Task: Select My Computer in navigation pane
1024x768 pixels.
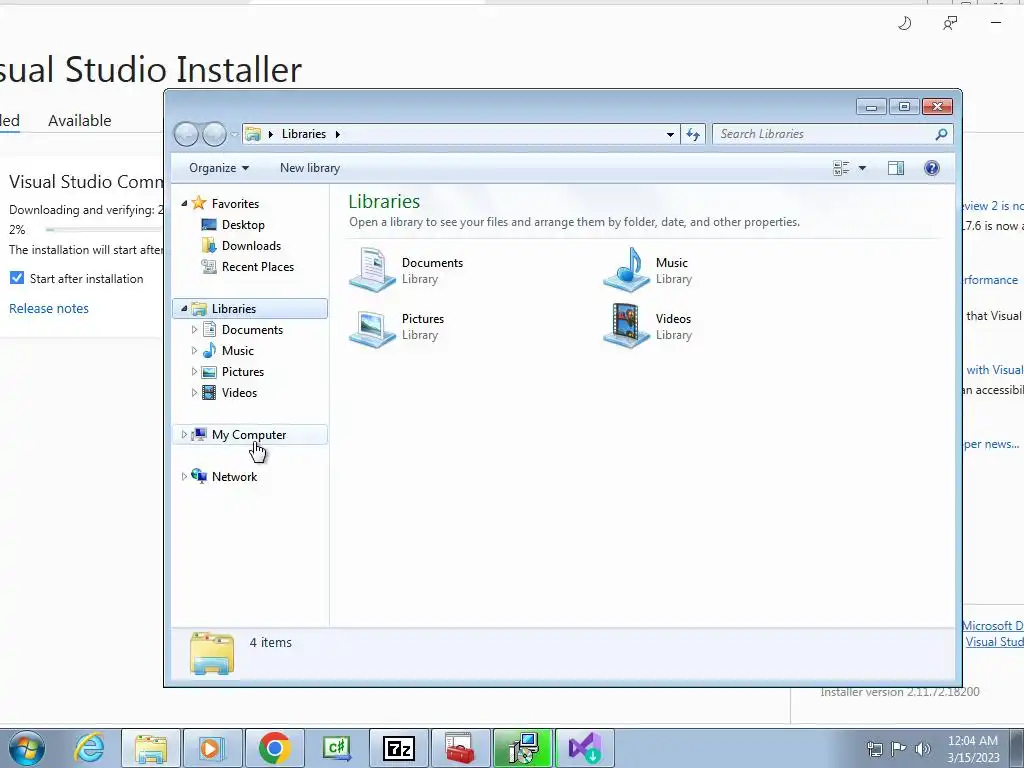Action: coord(249,435)
